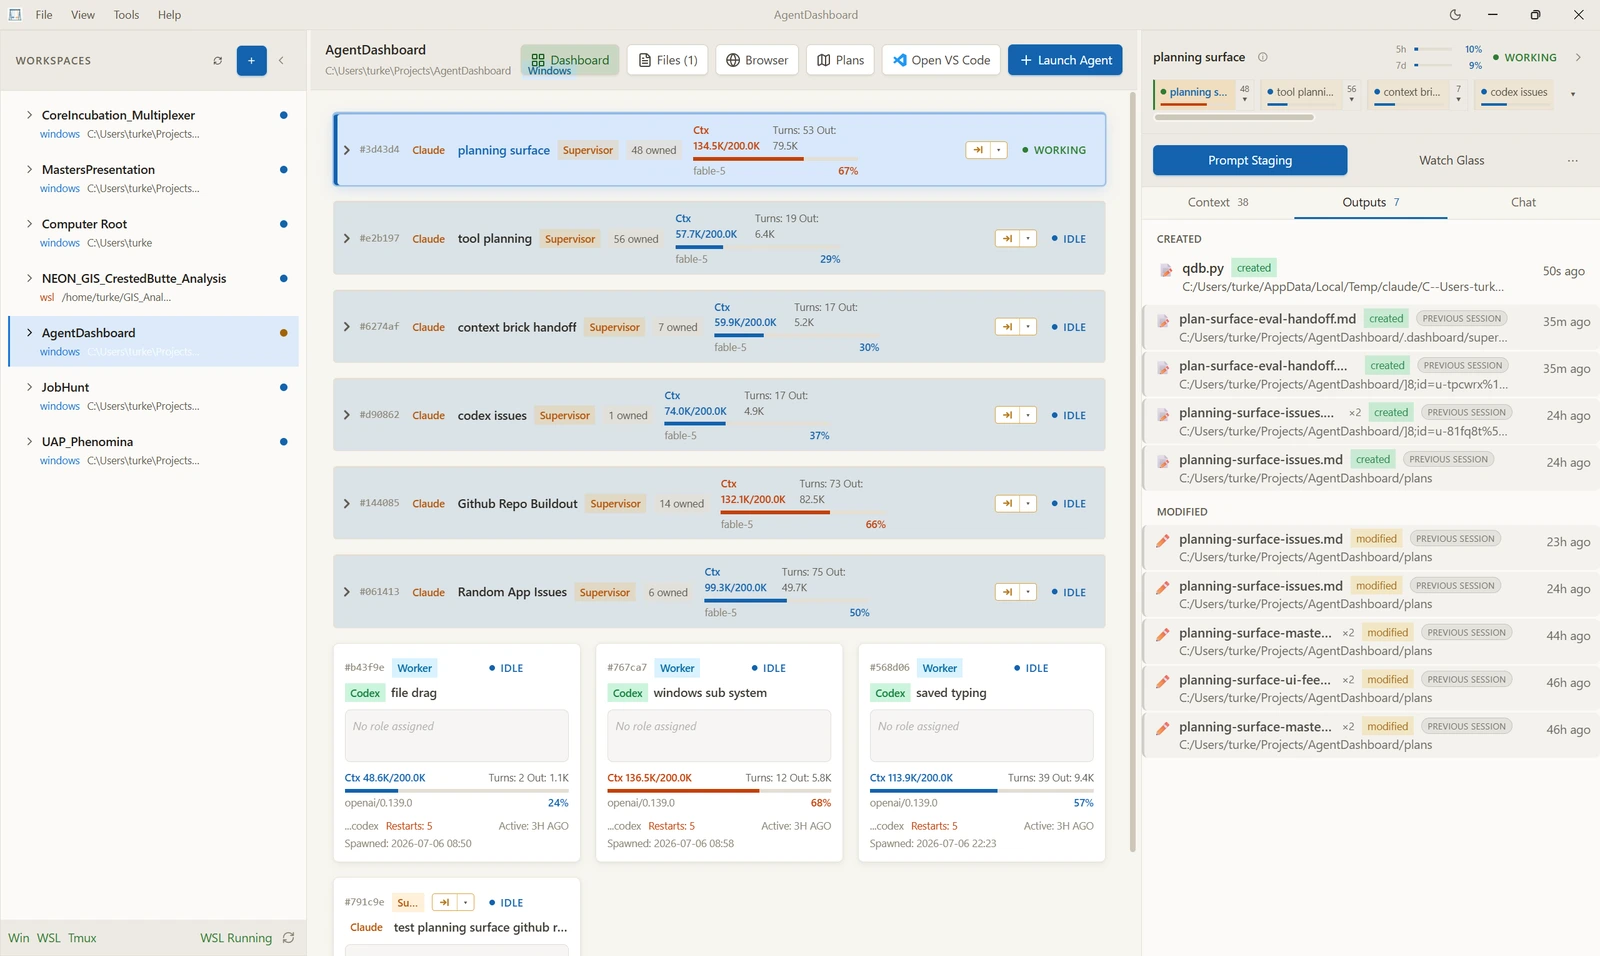1600x956 pixels.
Task: Switch terminal to WSL
Action: 49,938
